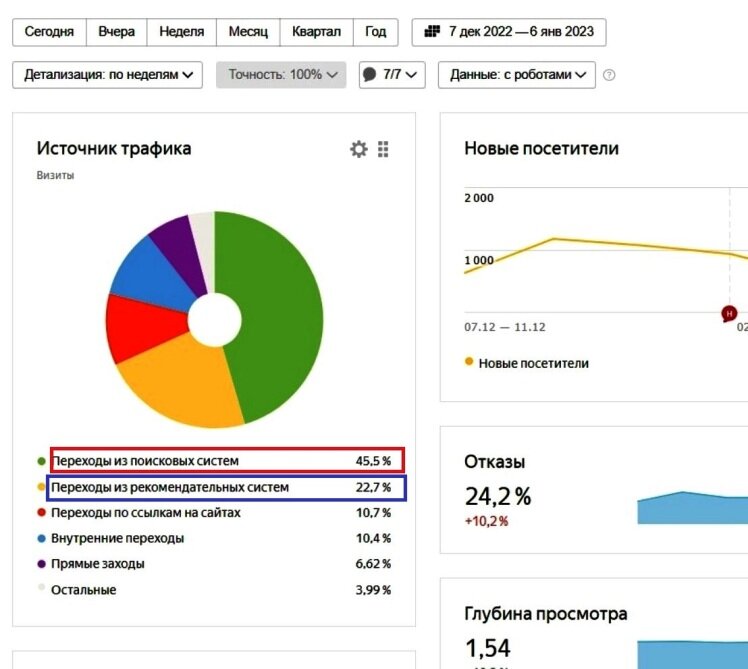748x669 pixels.
Task: Click the calendar icon in date range
Action: 432,31
